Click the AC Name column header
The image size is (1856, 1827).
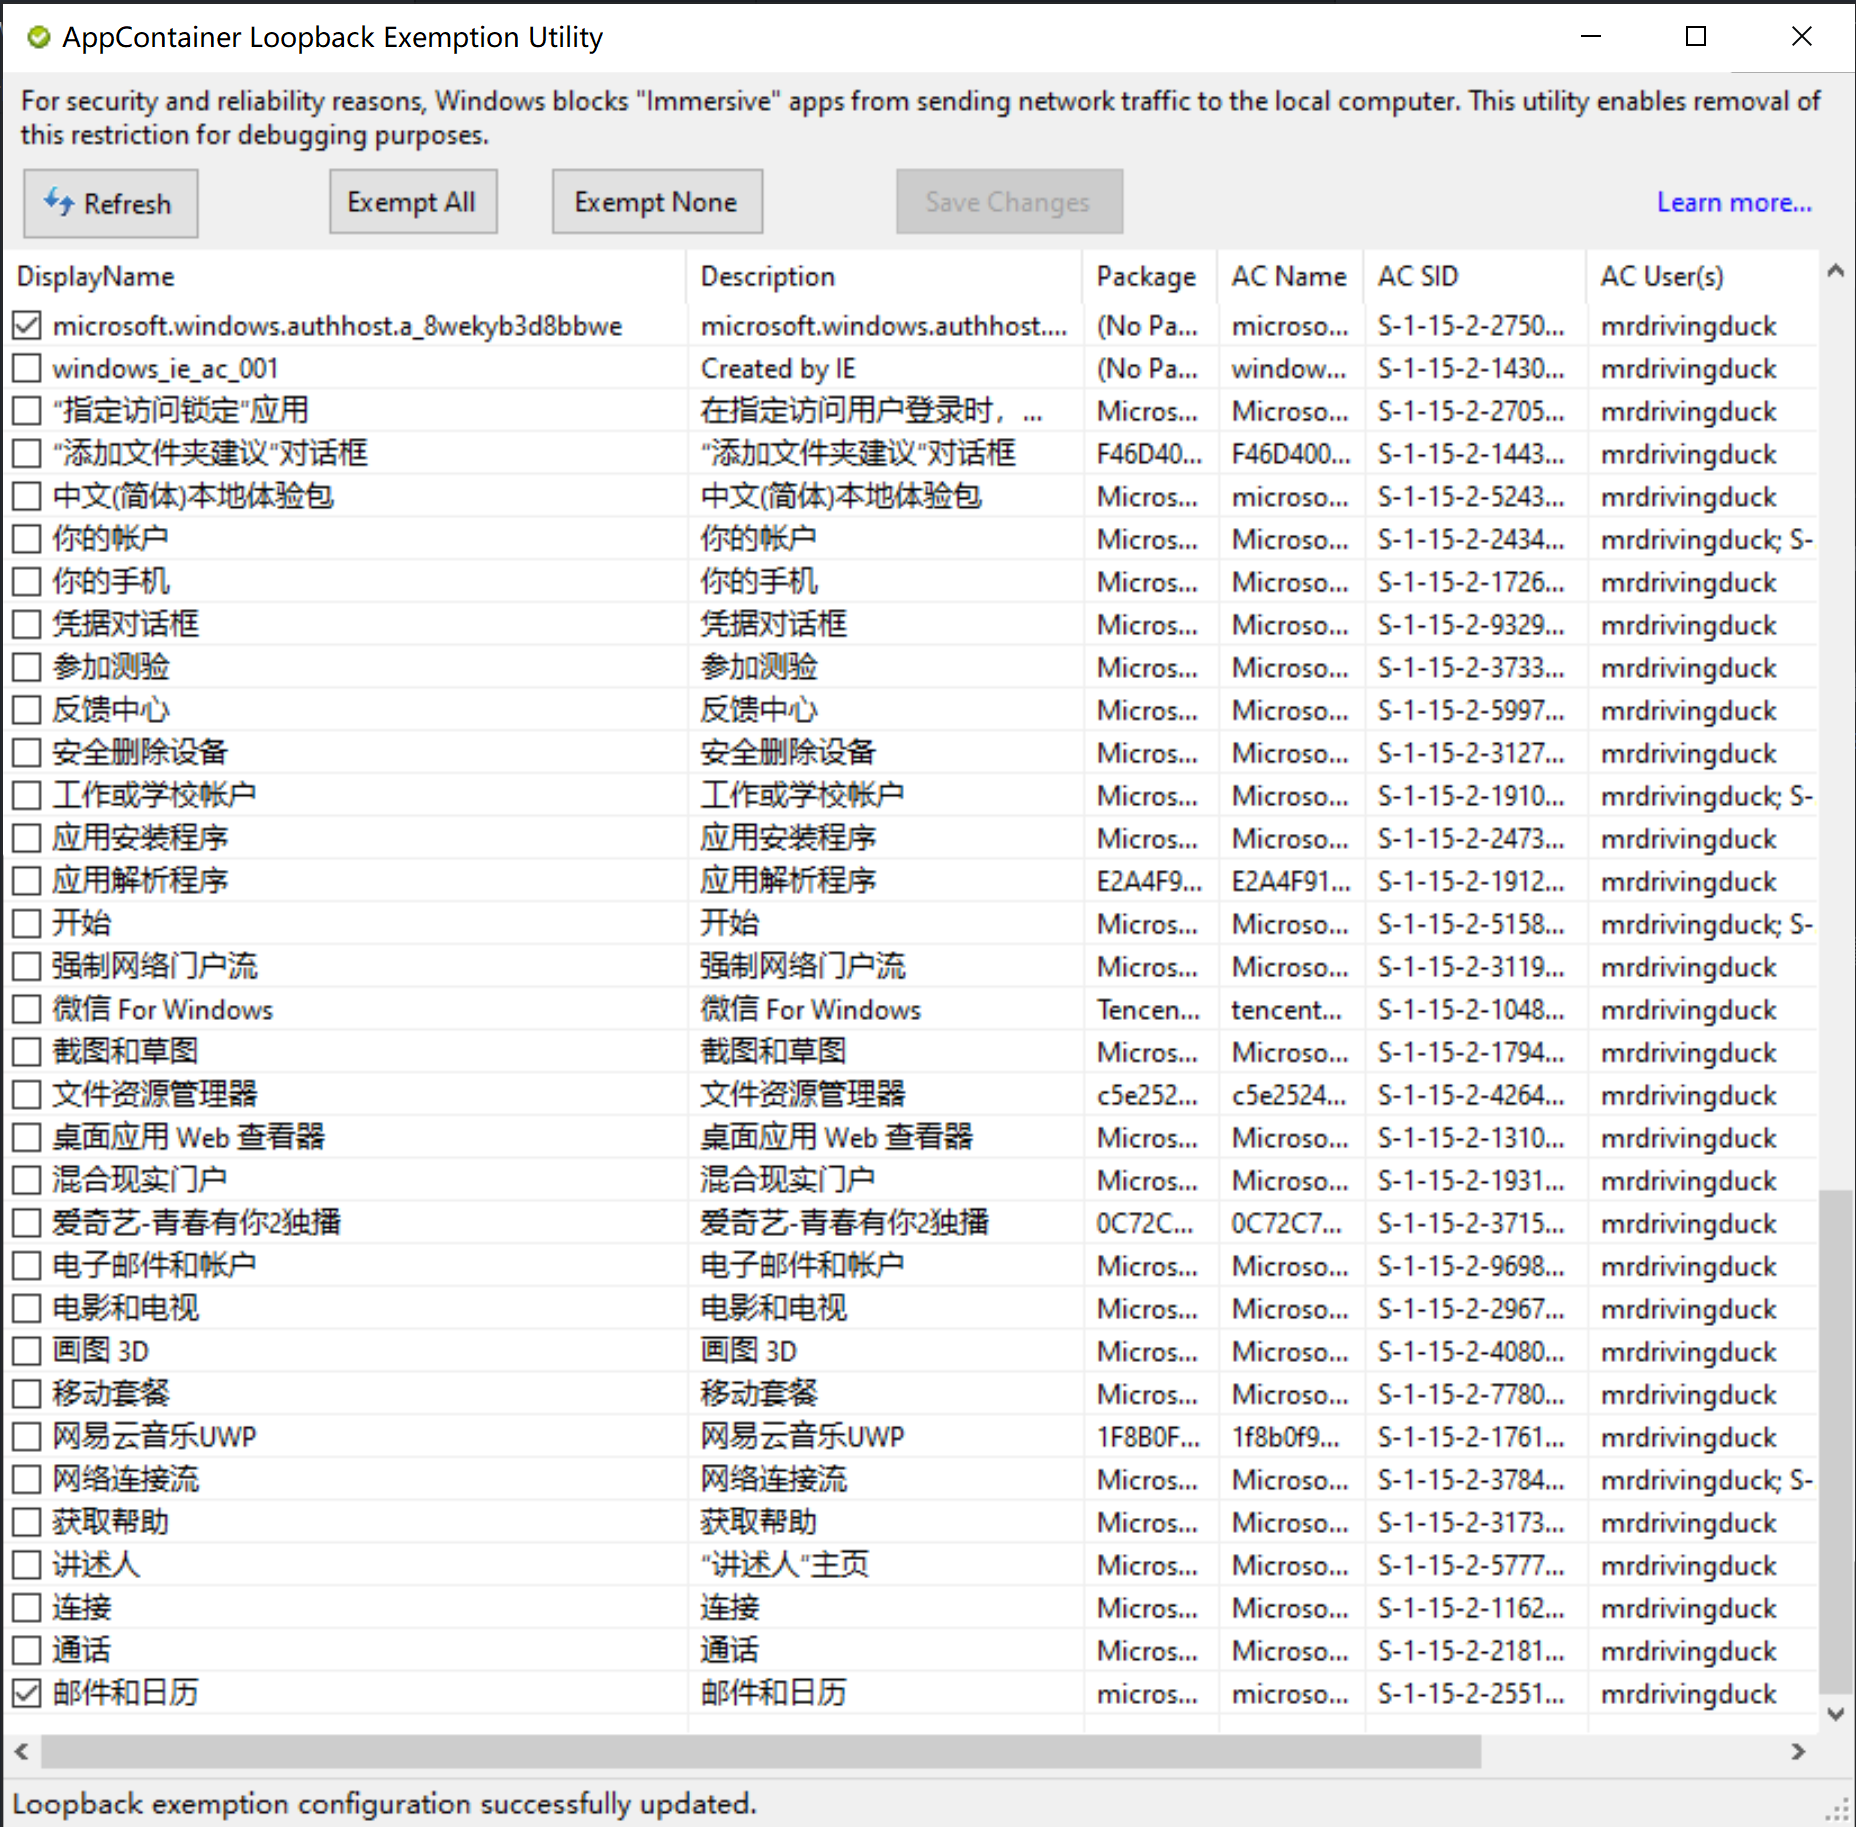pos(1291,277)
